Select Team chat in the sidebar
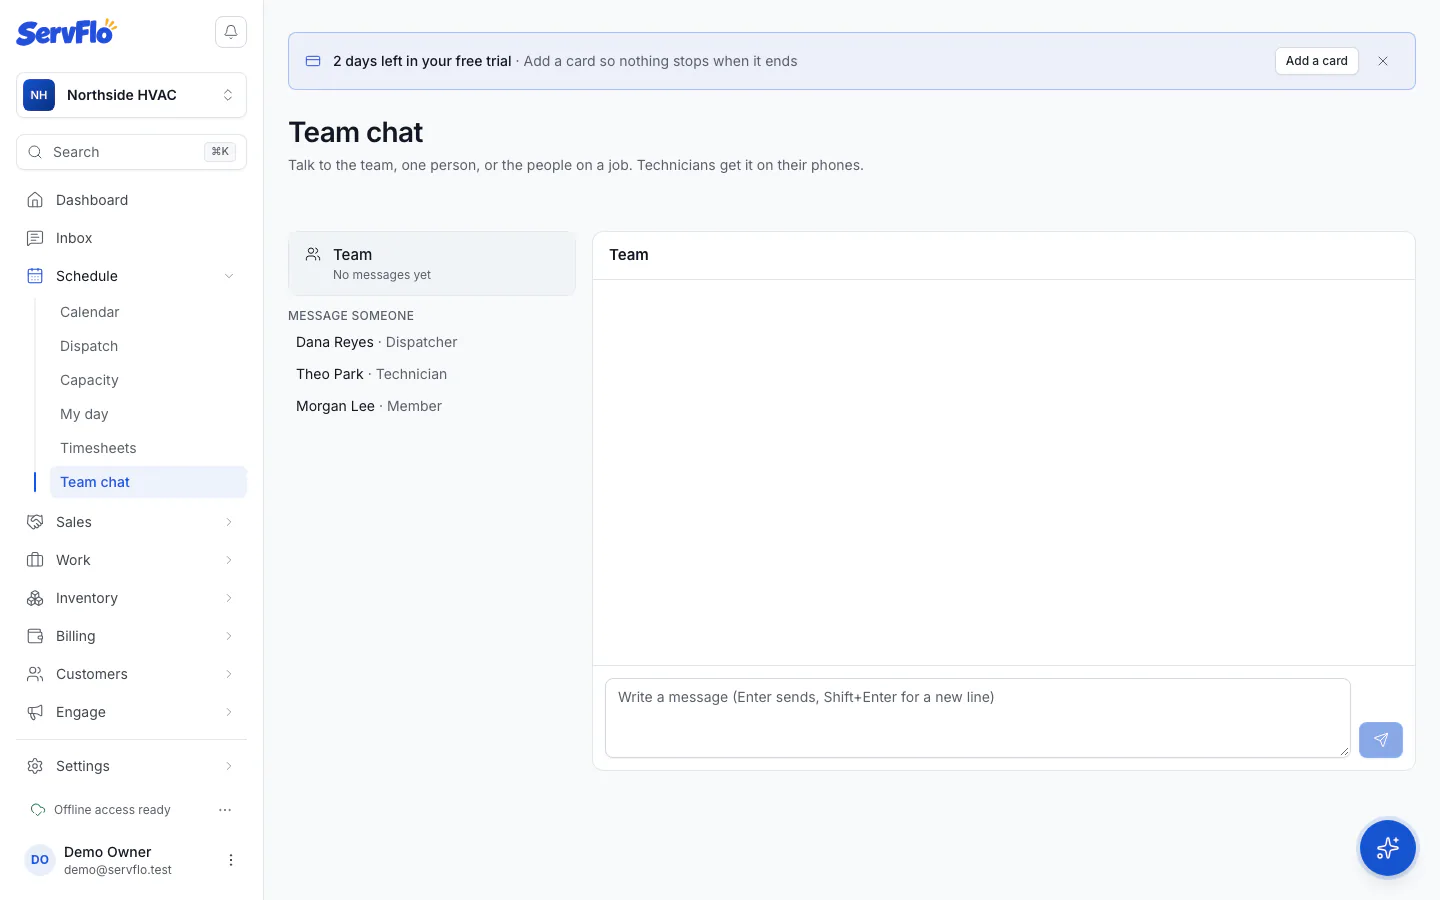This screenshot has height=900, width=1440. pos(148,482)
